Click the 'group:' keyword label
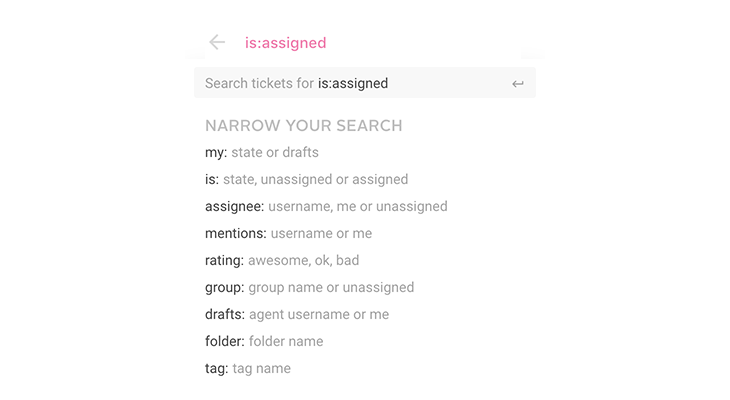The image size is (730, 400). [224, 287]
